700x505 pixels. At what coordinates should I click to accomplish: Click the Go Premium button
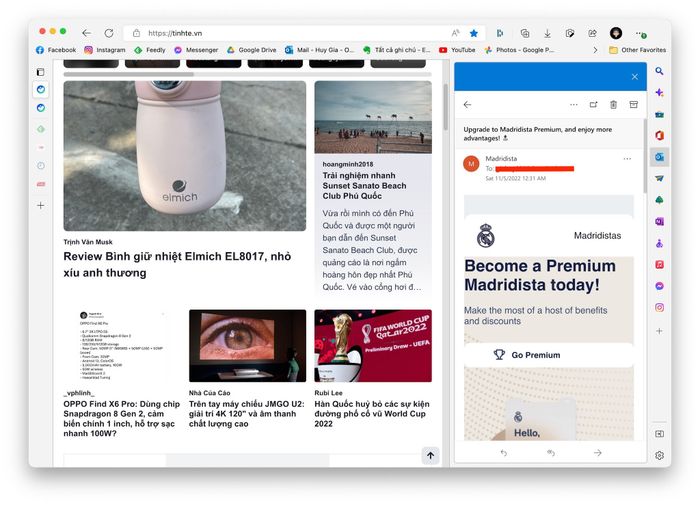(x=549, y=355)
